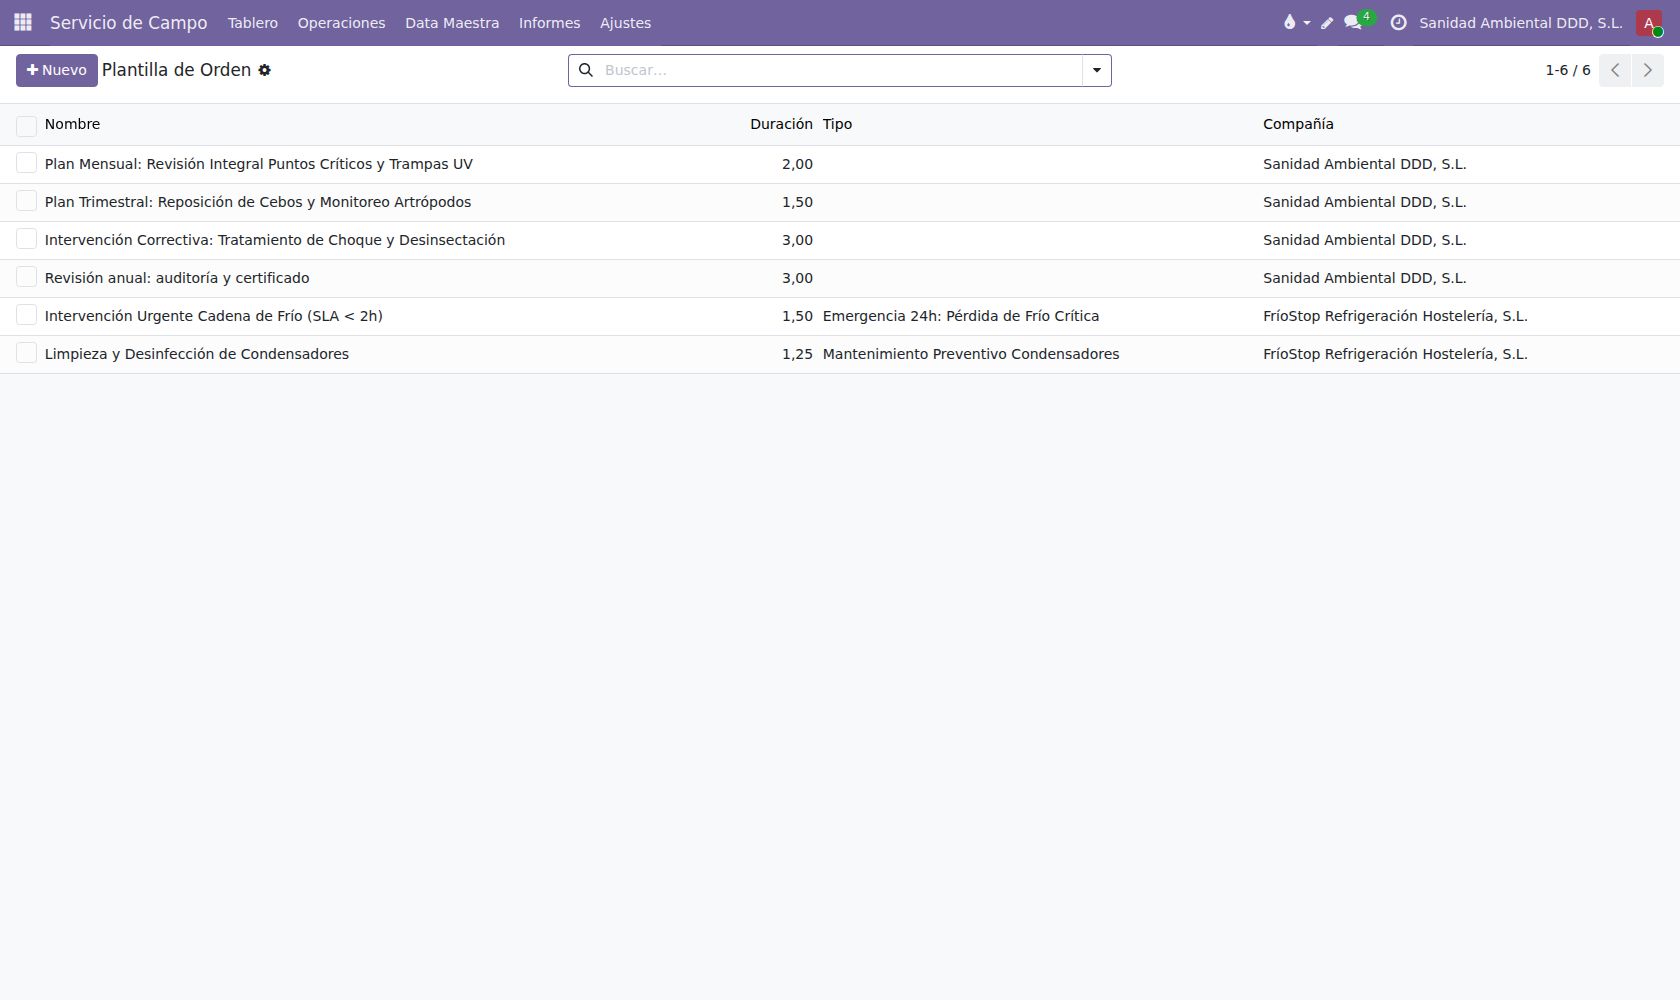Screen dimensions: 1680x1000
Task: Open the apps grid menu icon
Action: (x=22, y=22)
